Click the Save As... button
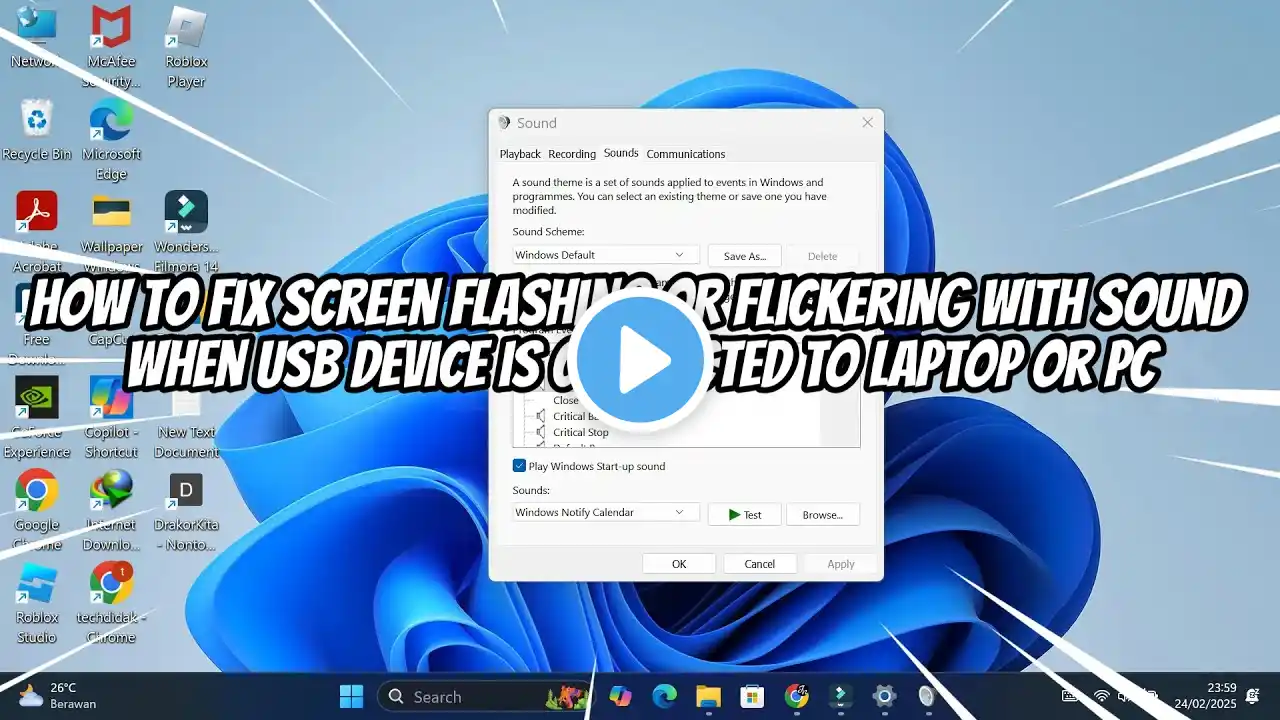Screen dimensions: 1280x720 point(745,256)
